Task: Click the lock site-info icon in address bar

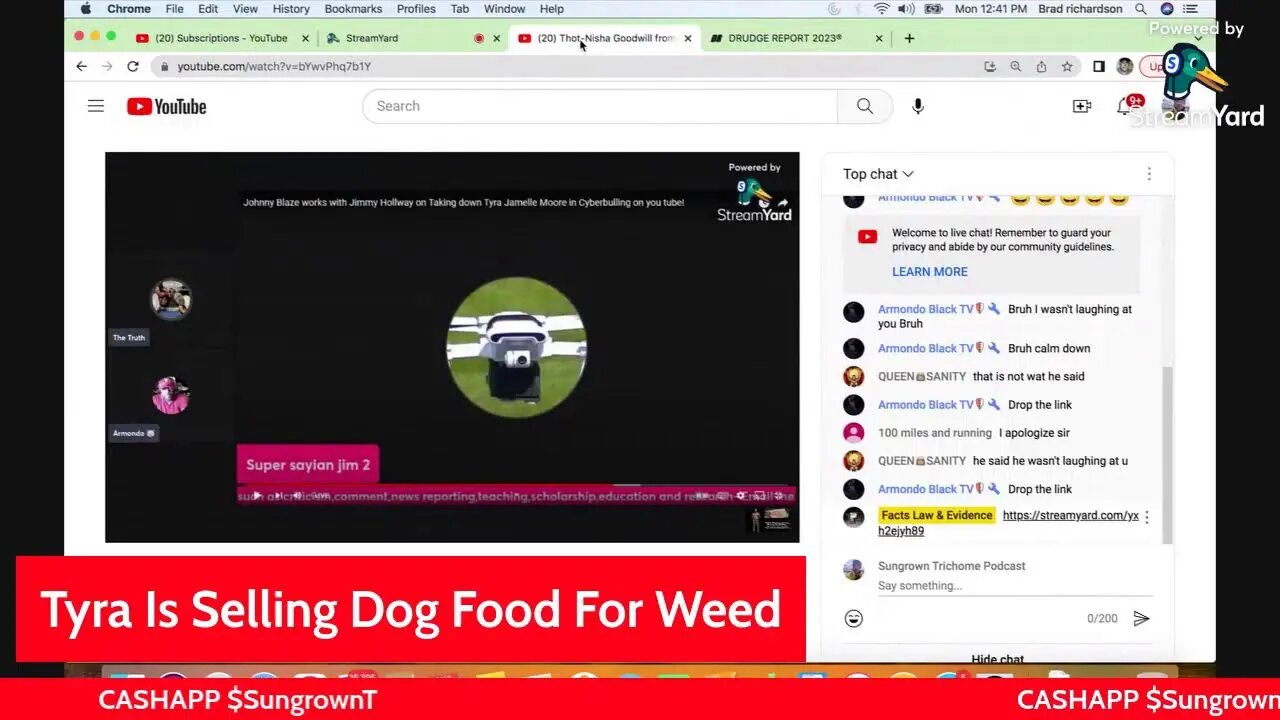Action: coord(165,67)
